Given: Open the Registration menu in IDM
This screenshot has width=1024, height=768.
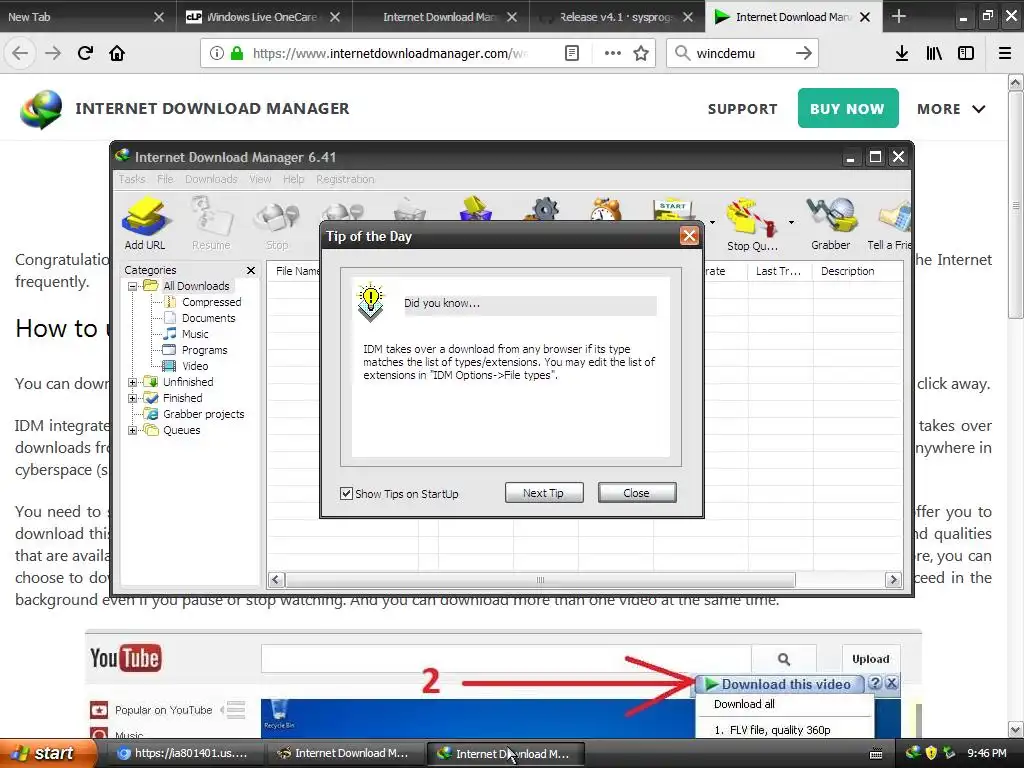Looking at the screenshot, I should [345, 179].
